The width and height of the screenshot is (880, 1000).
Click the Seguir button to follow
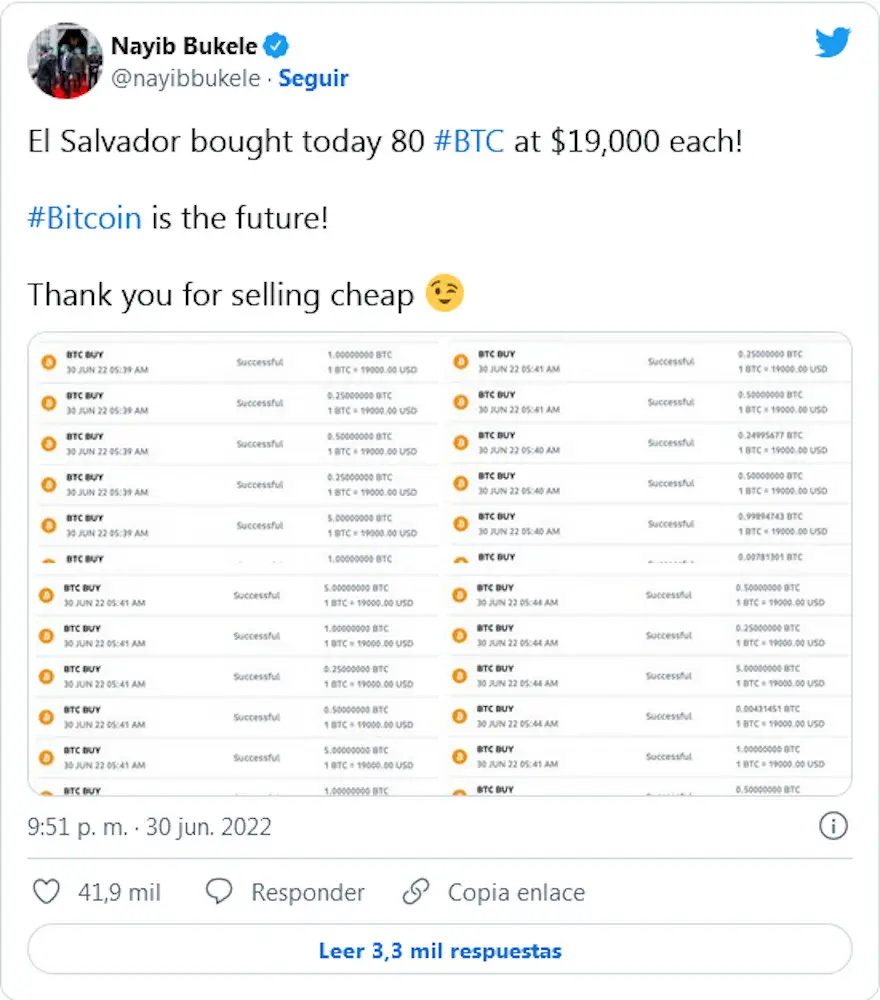(313, 78)
